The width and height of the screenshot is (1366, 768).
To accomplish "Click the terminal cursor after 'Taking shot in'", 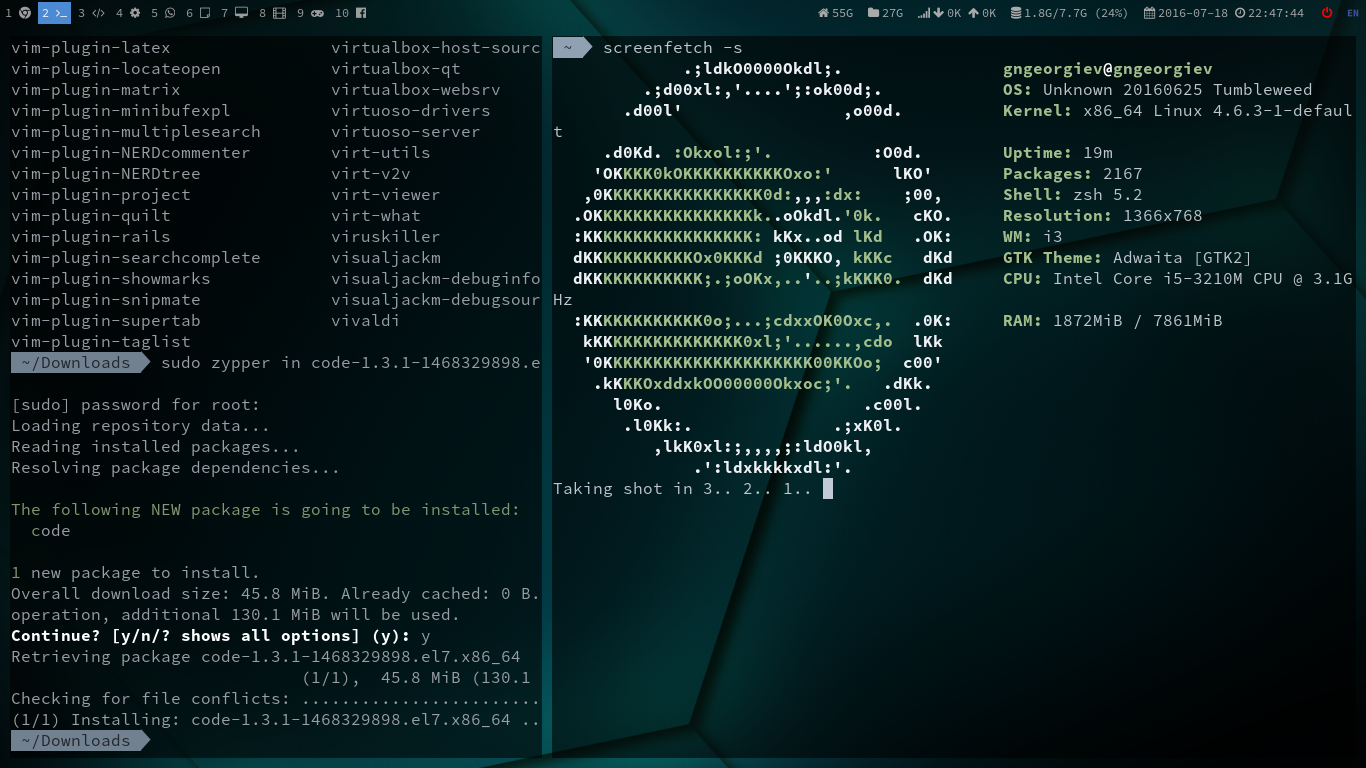I will (x=828, y=489).
